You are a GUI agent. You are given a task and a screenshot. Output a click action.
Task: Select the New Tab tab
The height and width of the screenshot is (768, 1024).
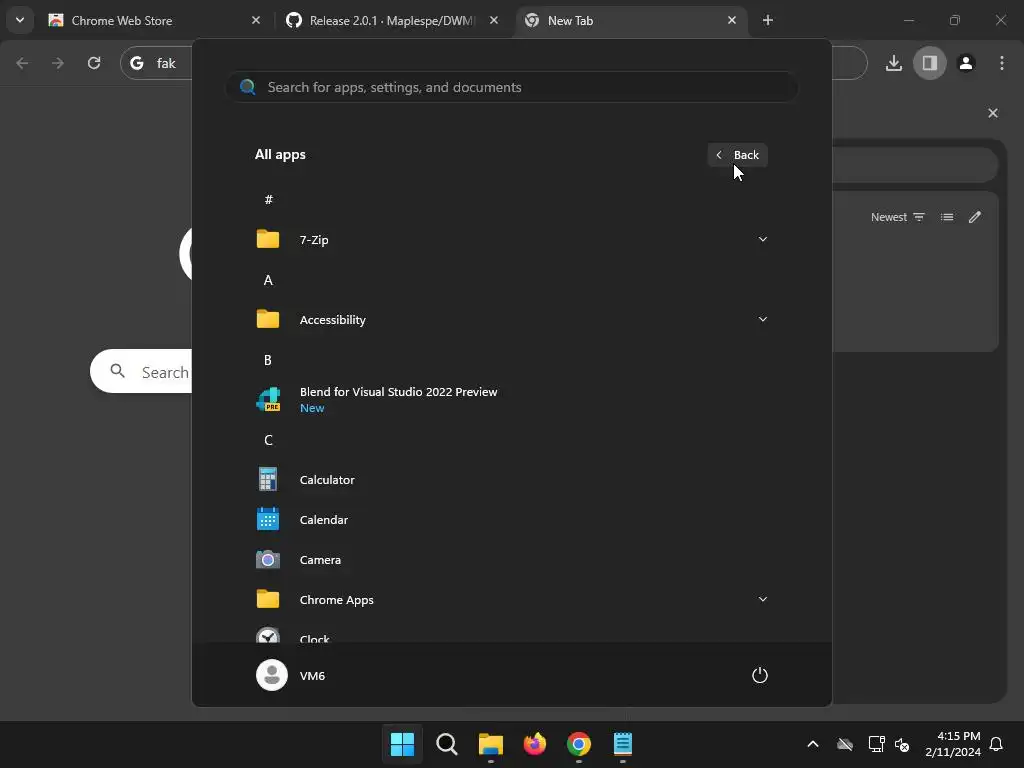click(x=631, y=20)
